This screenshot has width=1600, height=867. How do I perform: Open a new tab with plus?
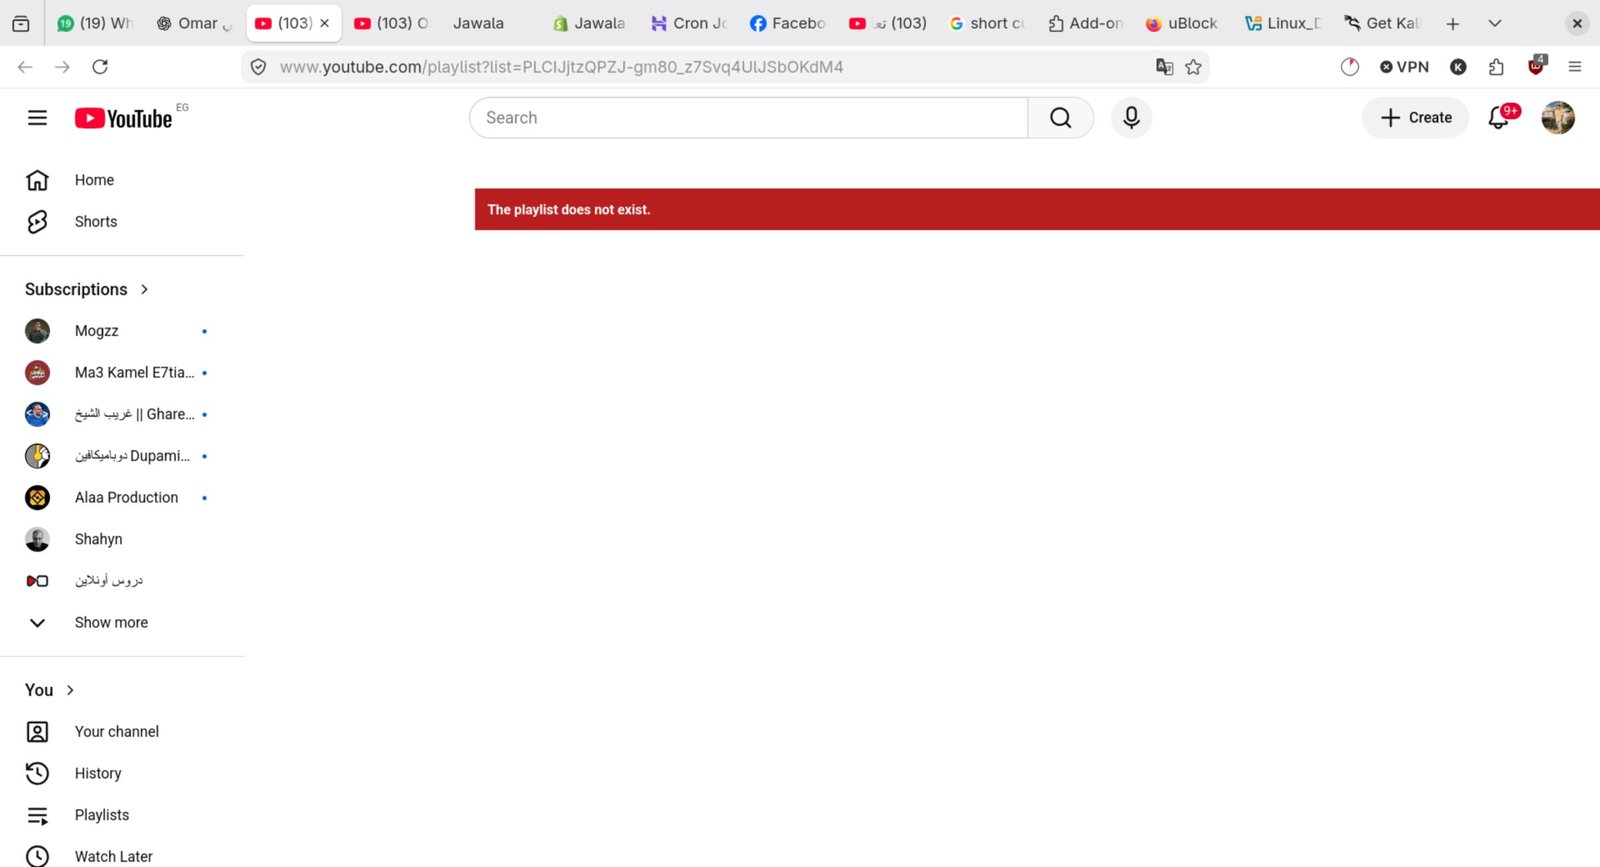tap(1453, 23)
